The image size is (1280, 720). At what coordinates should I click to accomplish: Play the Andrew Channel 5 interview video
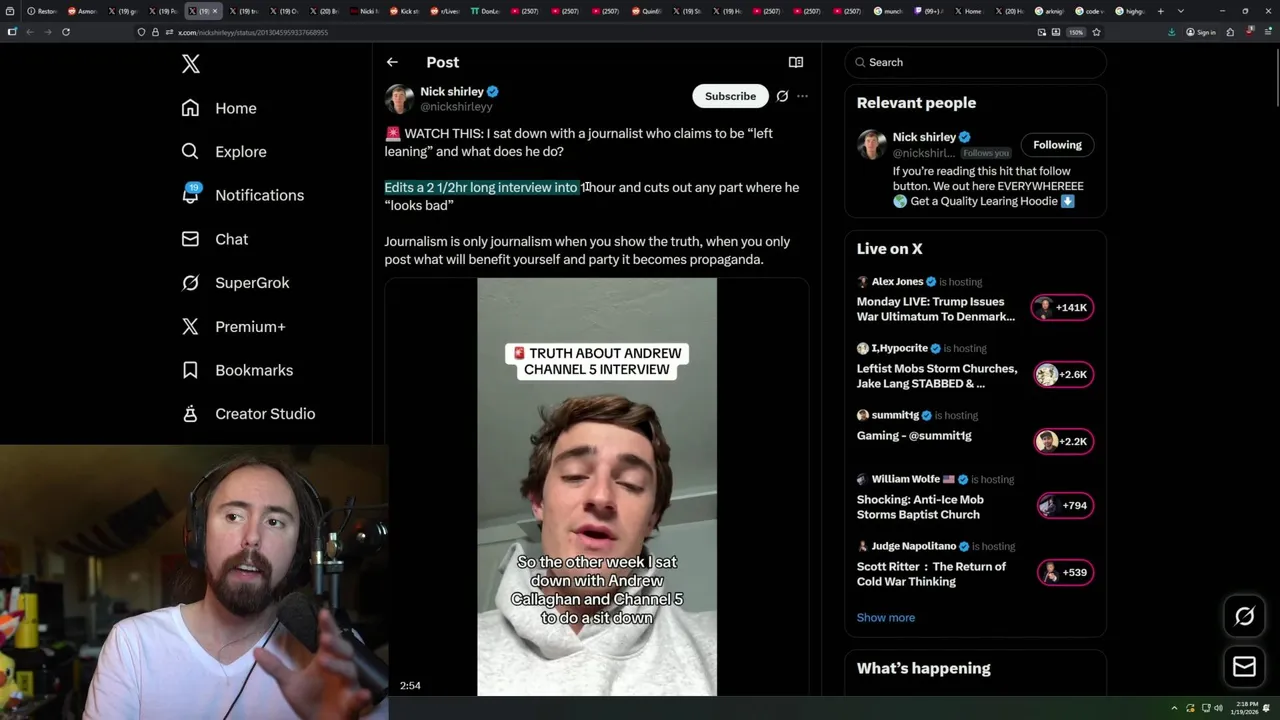click(597, 487)
